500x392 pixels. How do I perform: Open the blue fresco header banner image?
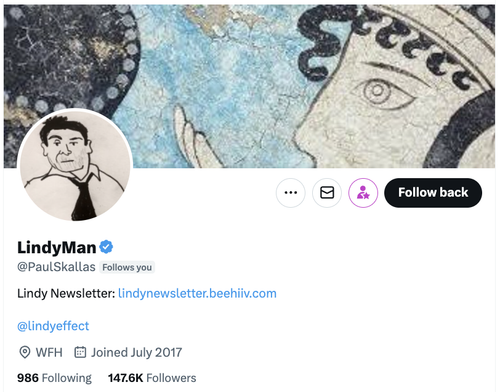[249, 86]
